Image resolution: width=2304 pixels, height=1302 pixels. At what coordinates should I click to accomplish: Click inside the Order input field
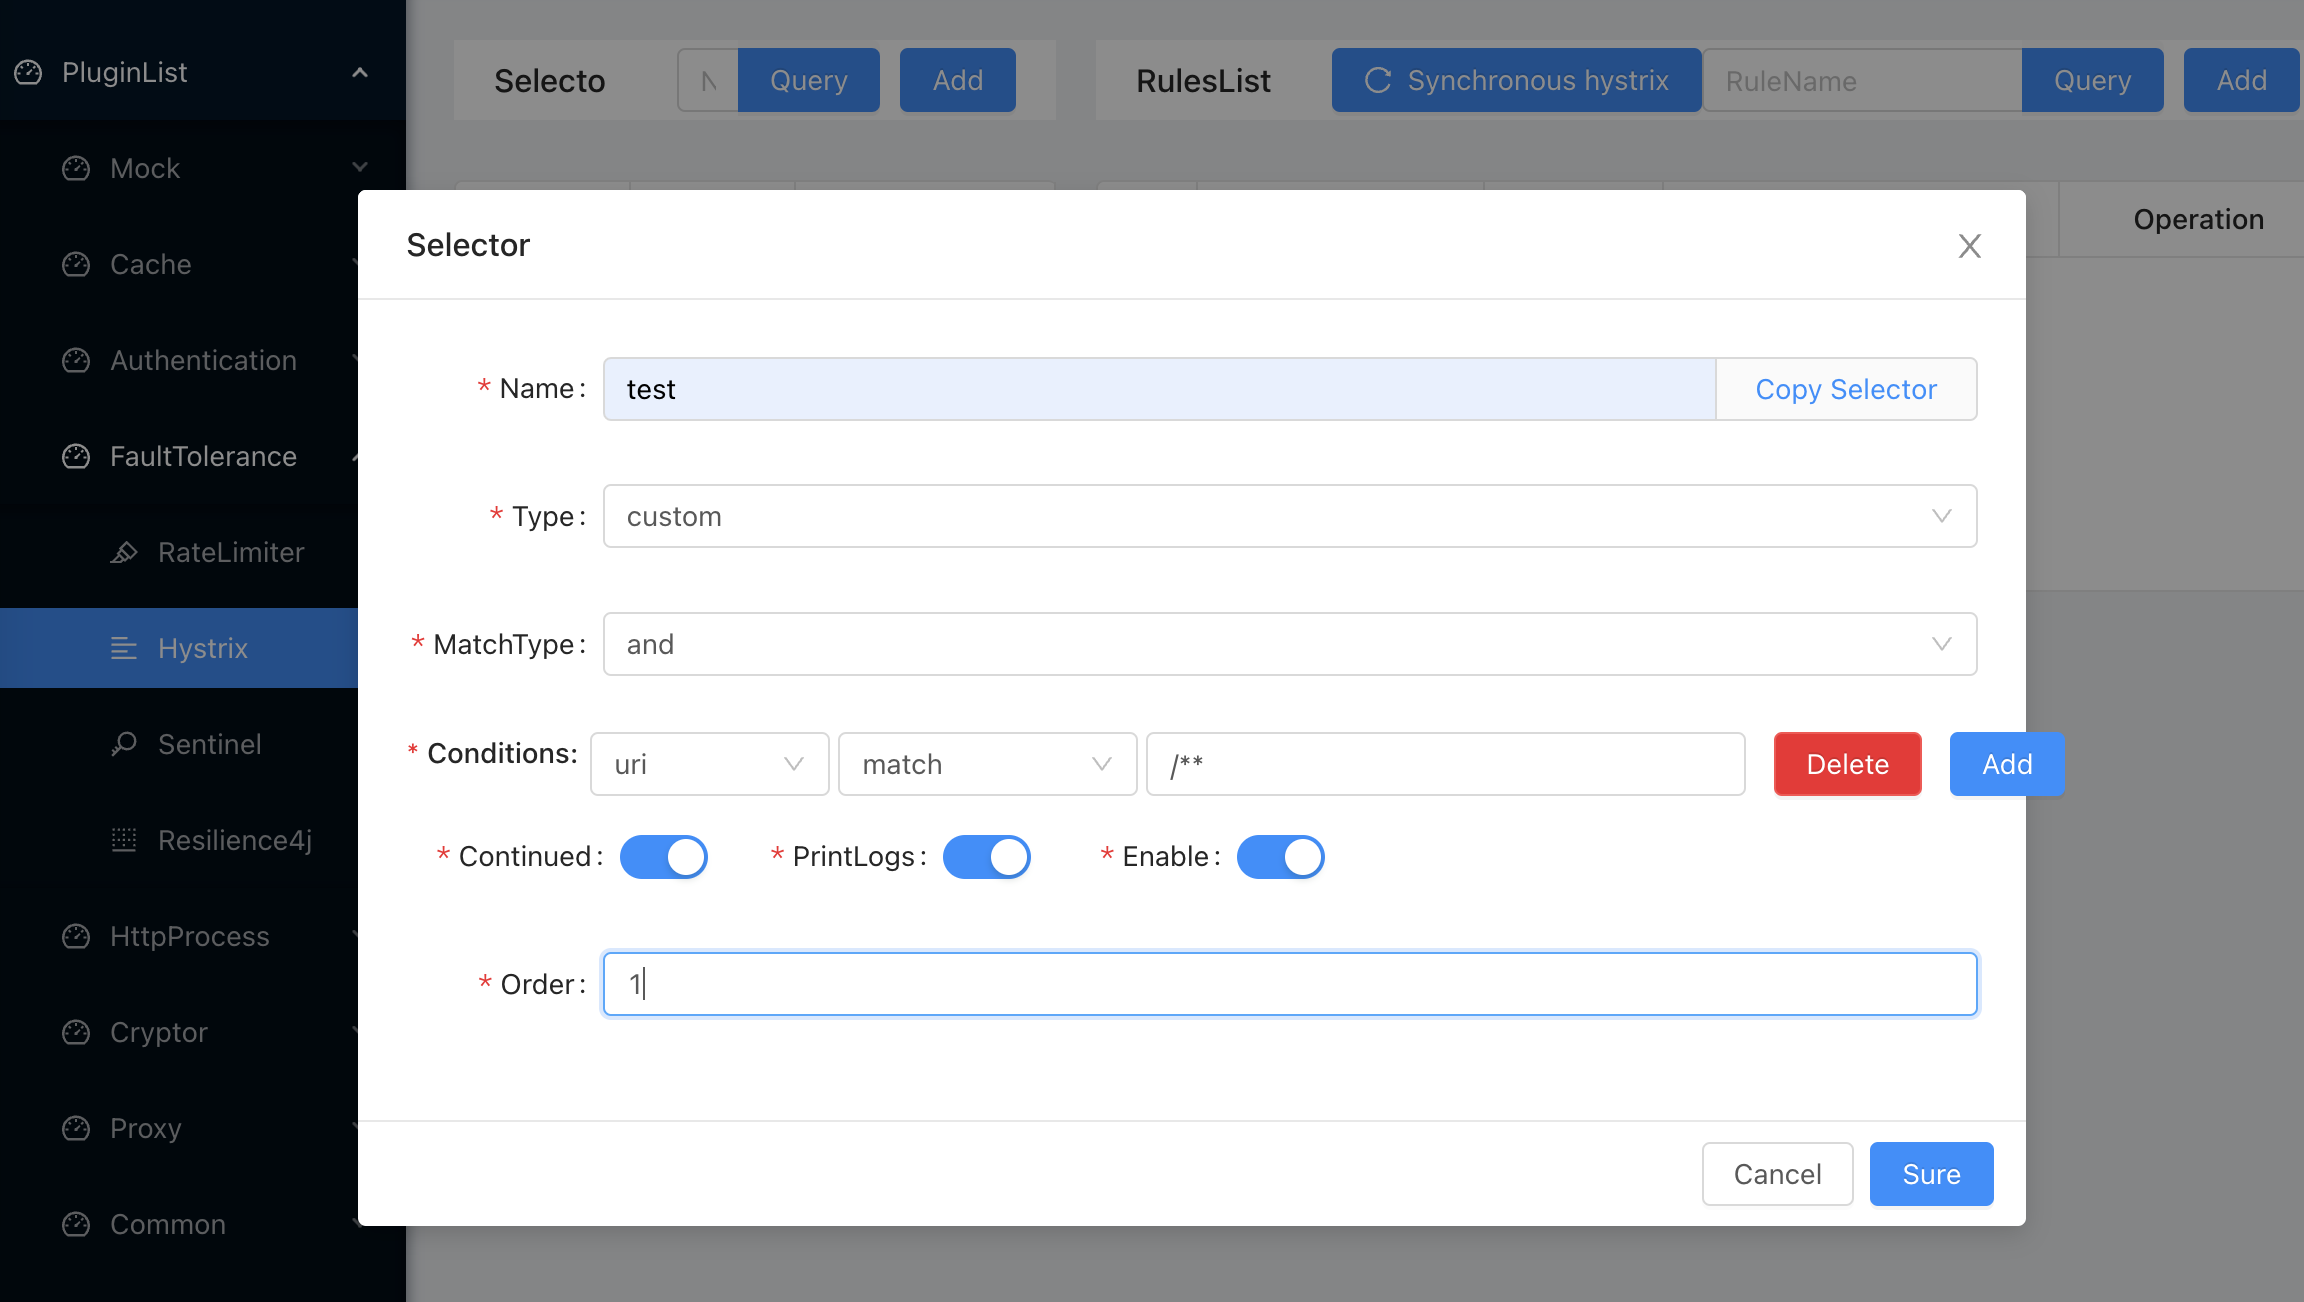click(x=1289, y=983)
